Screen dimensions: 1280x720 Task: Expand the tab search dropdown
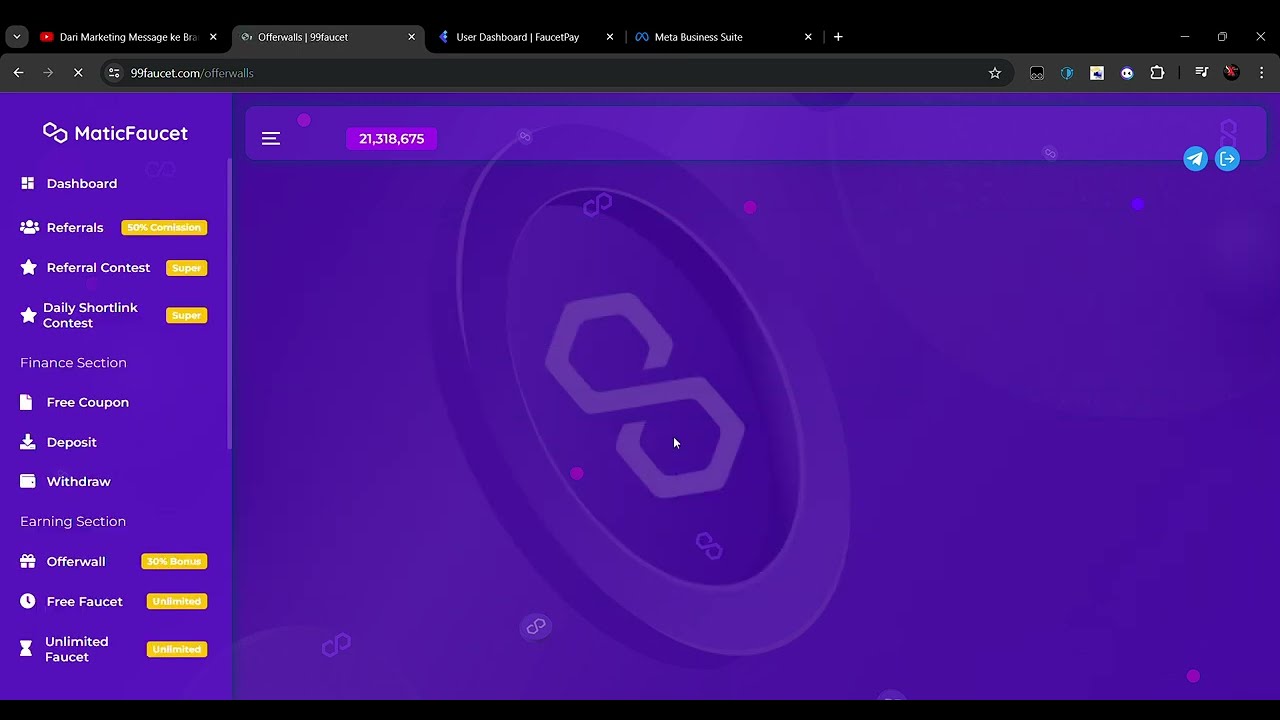16,37
